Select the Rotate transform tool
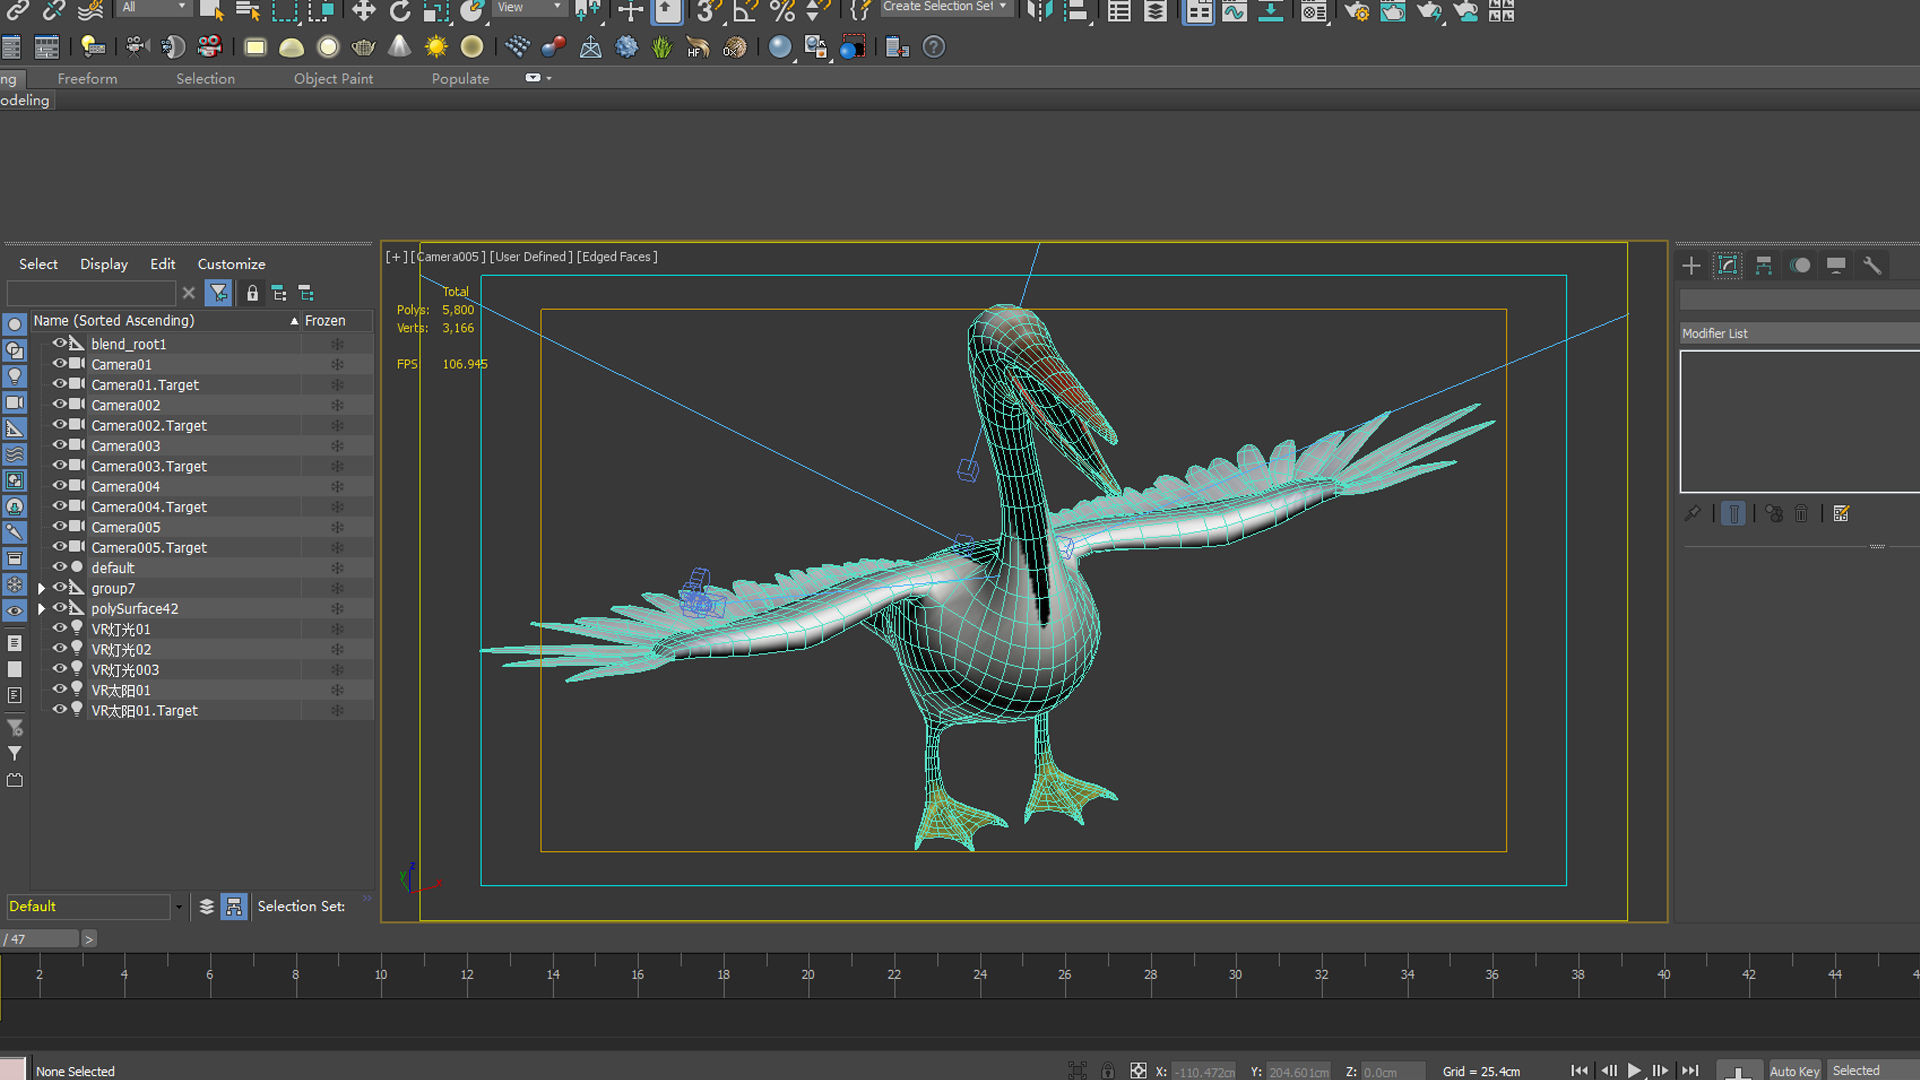Screen dimensions: 1920x1080 click(x=399, y=11)
